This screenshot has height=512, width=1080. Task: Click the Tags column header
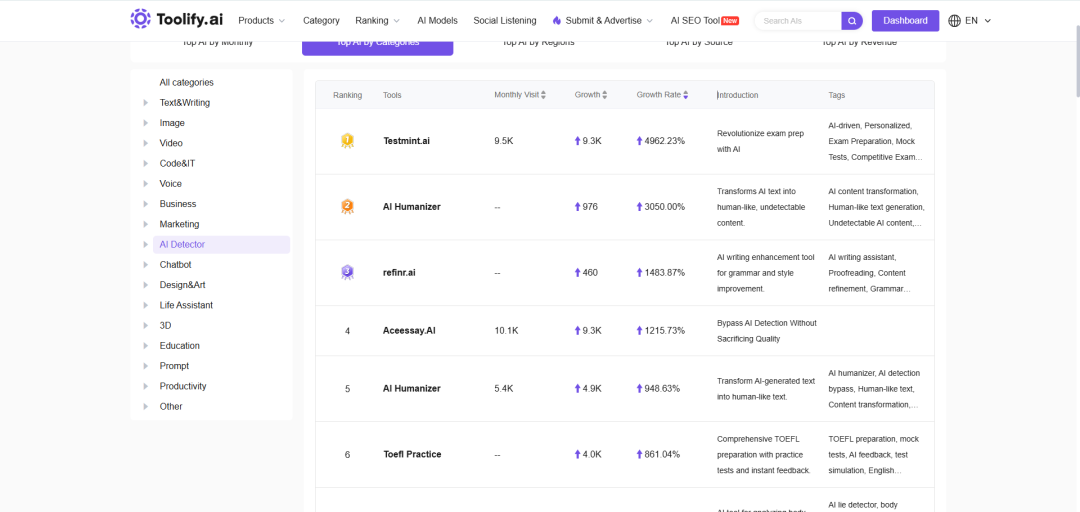click(x=837, y=95)
